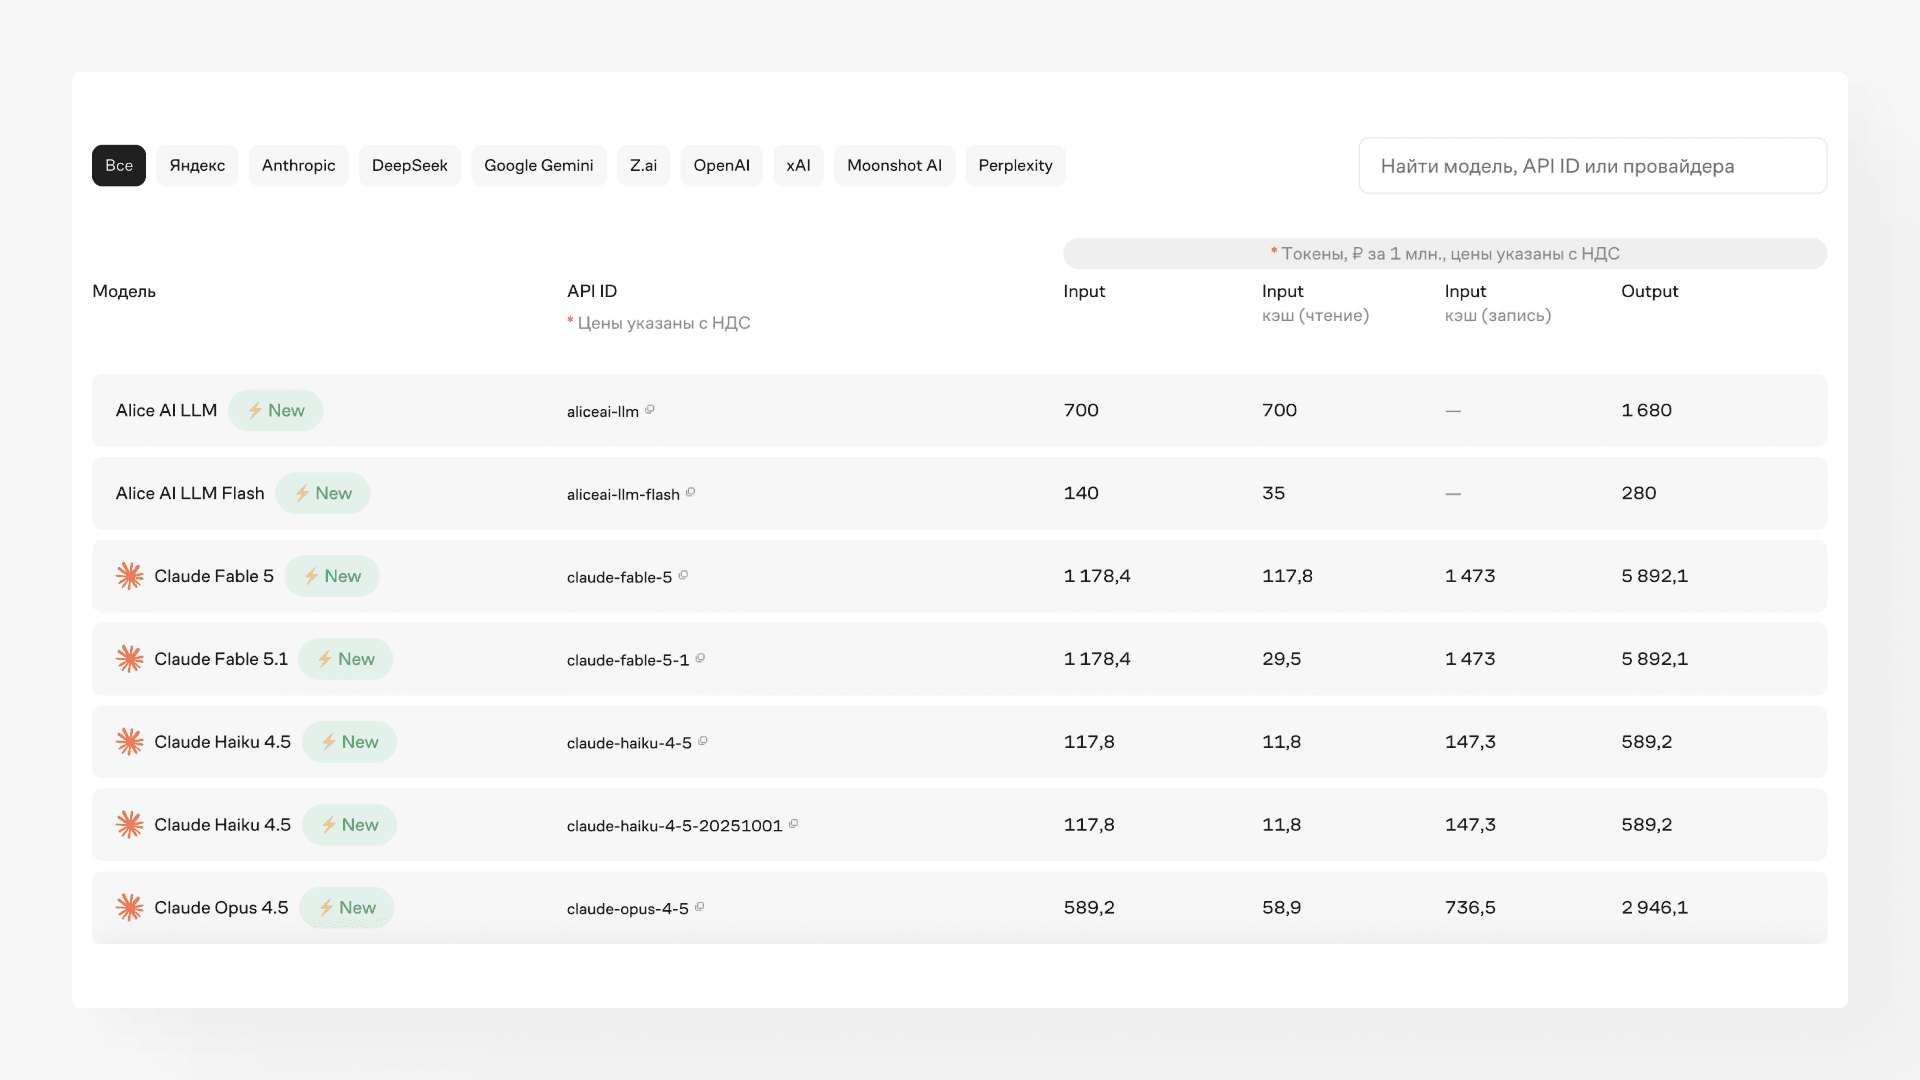Copy the claude-haiku-4-5-20251001 API ID

point(794,825)
